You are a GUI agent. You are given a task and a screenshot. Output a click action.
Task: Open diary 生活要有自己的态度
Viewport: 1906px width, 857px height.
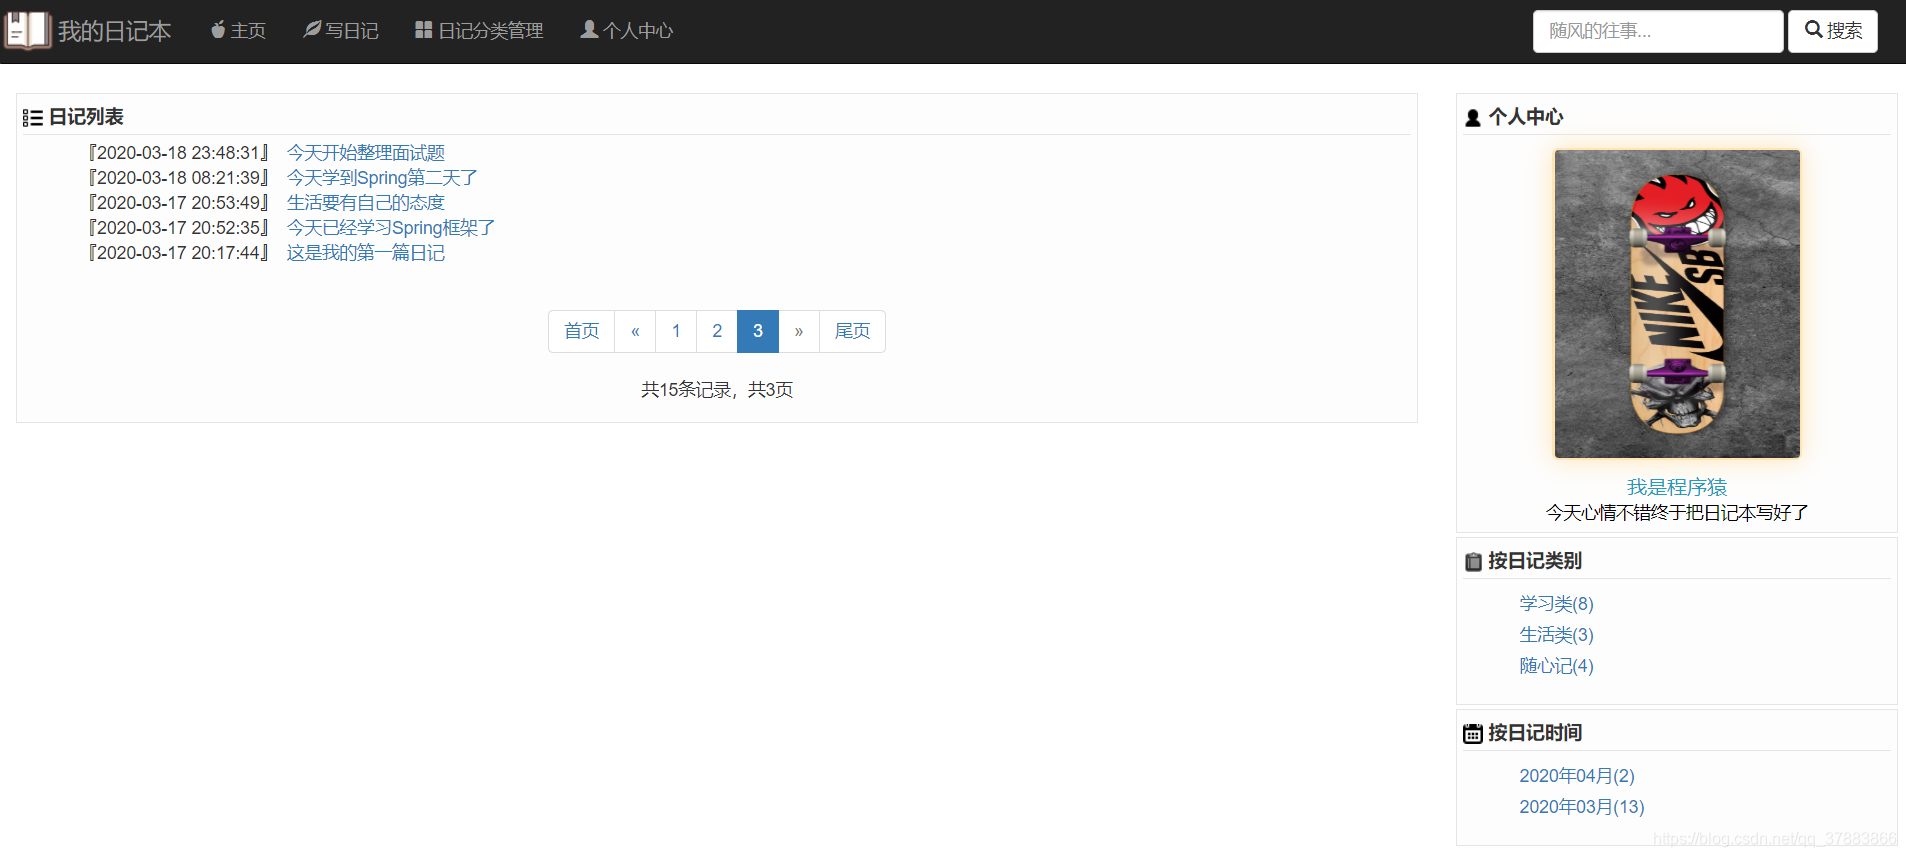pyautogui.click(x=366, y=203)
